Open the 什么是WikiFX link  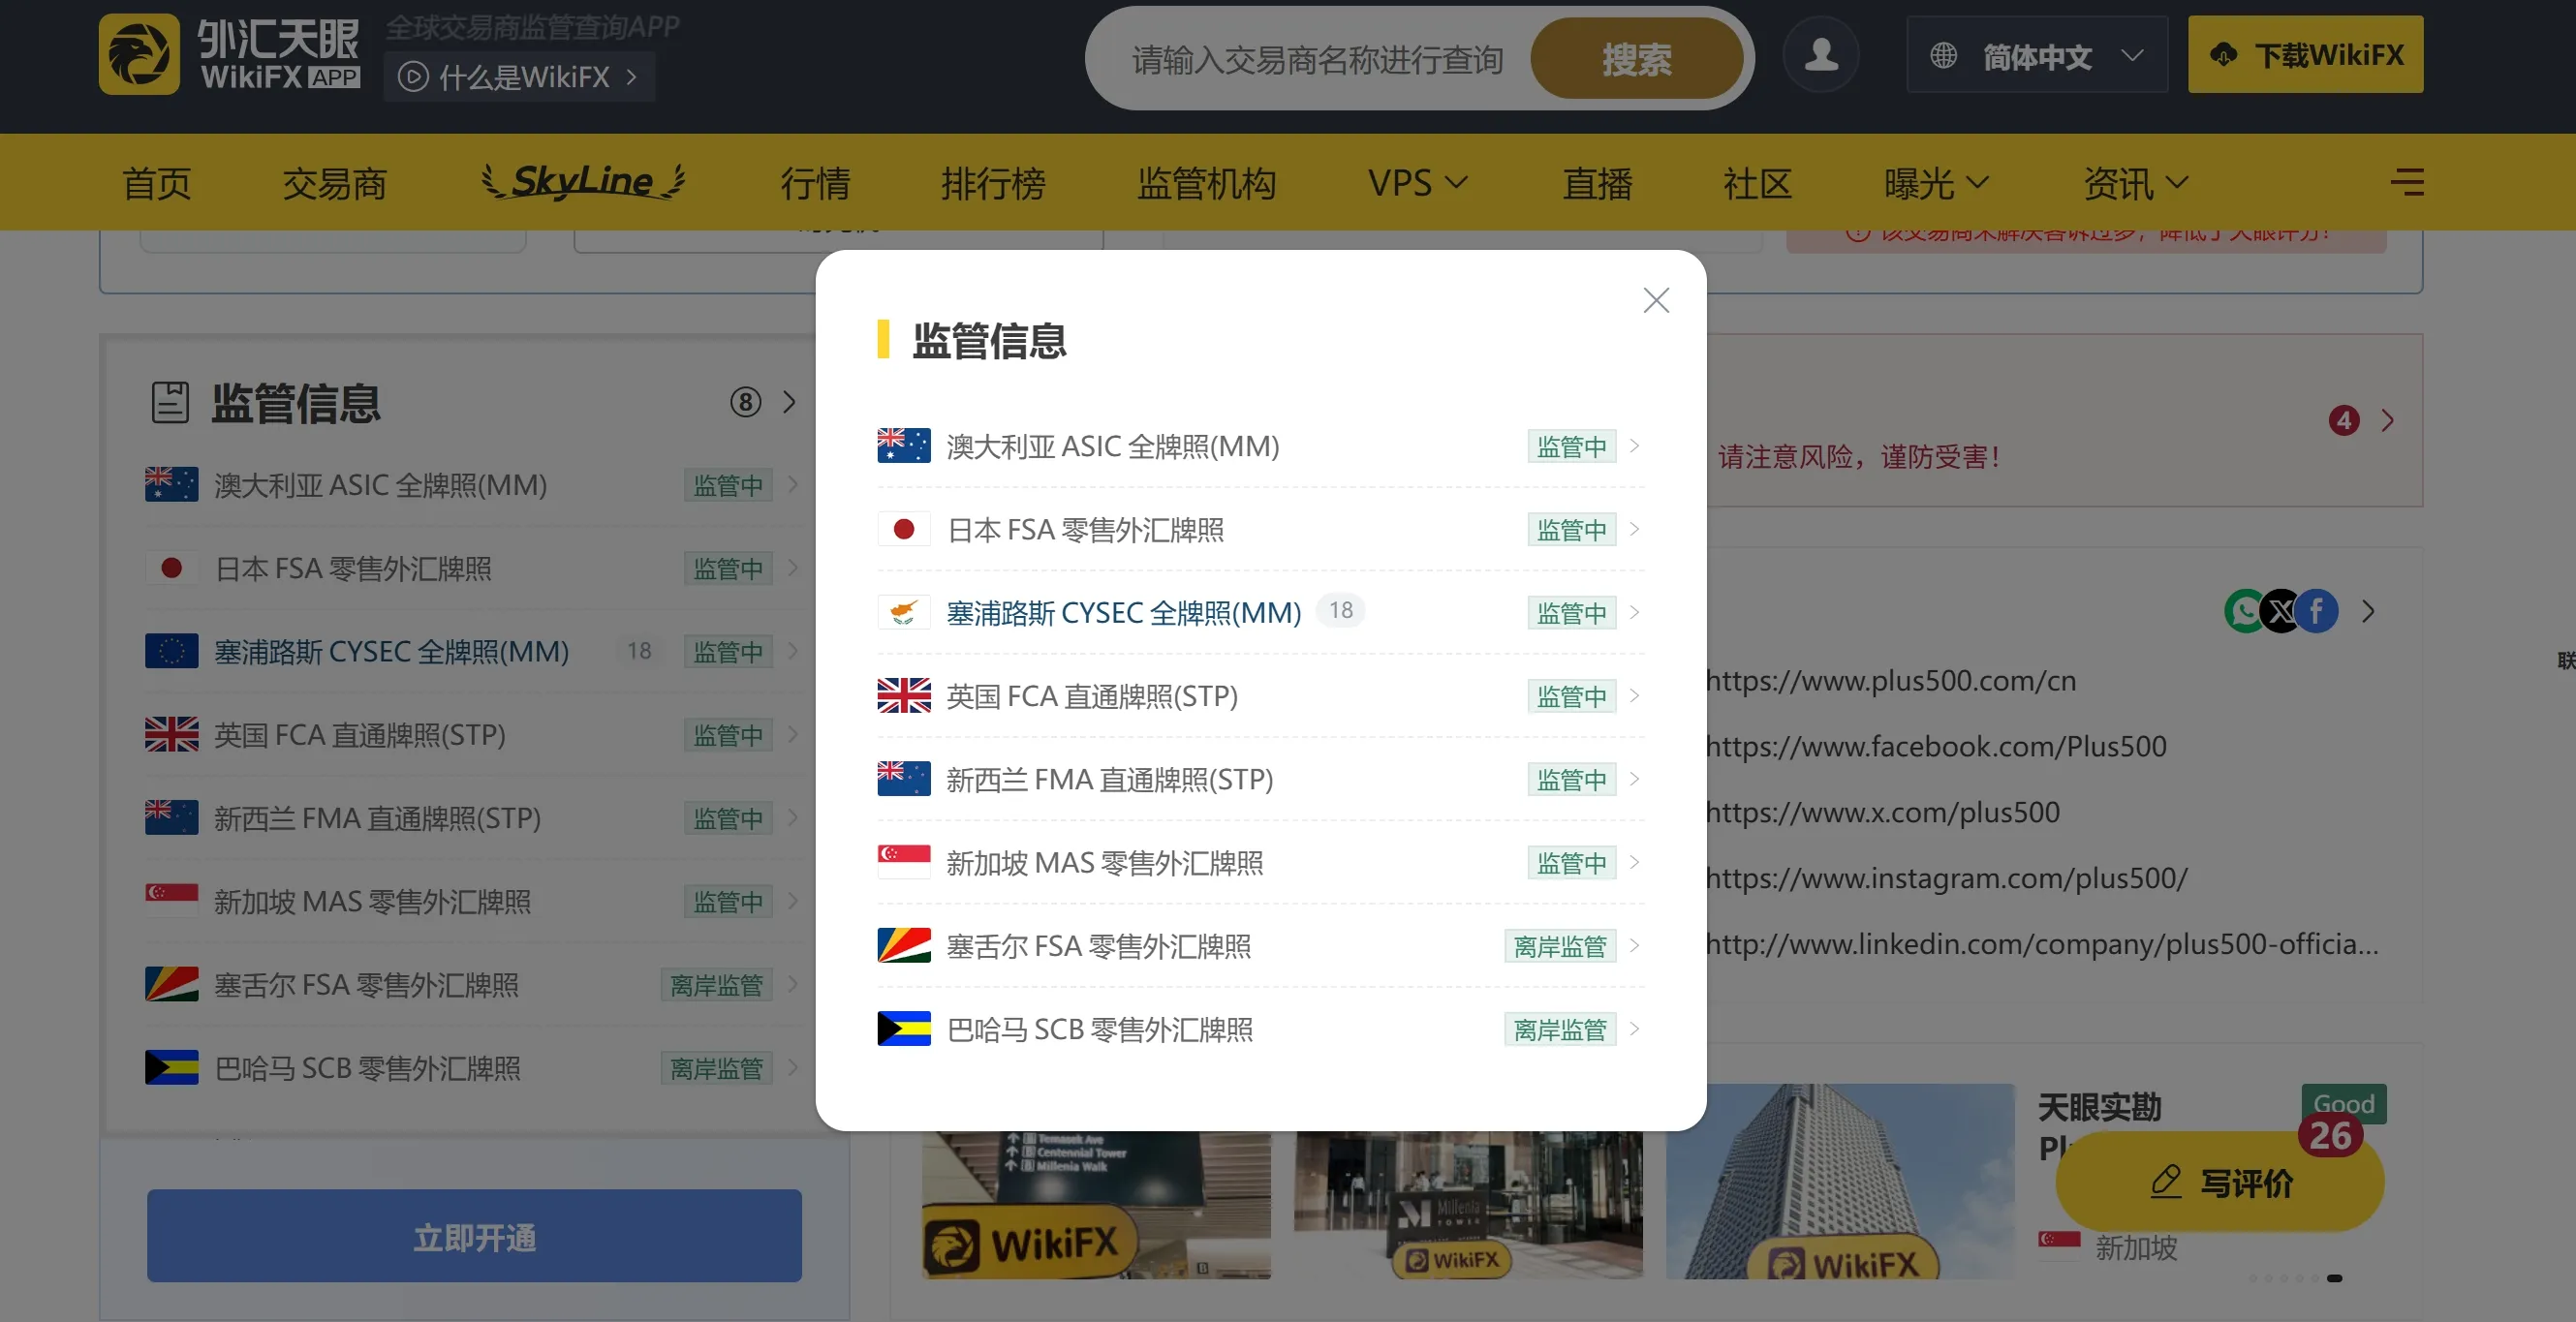coord(519,77)
